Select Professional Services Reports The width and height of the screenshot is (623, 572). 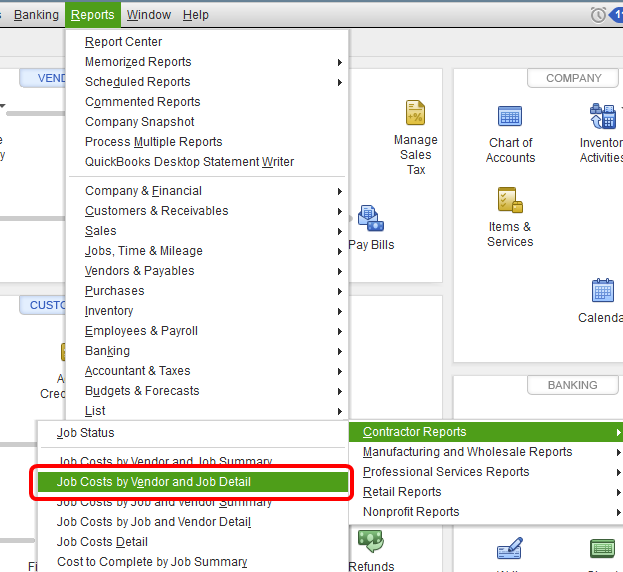[x=486, y=472]
